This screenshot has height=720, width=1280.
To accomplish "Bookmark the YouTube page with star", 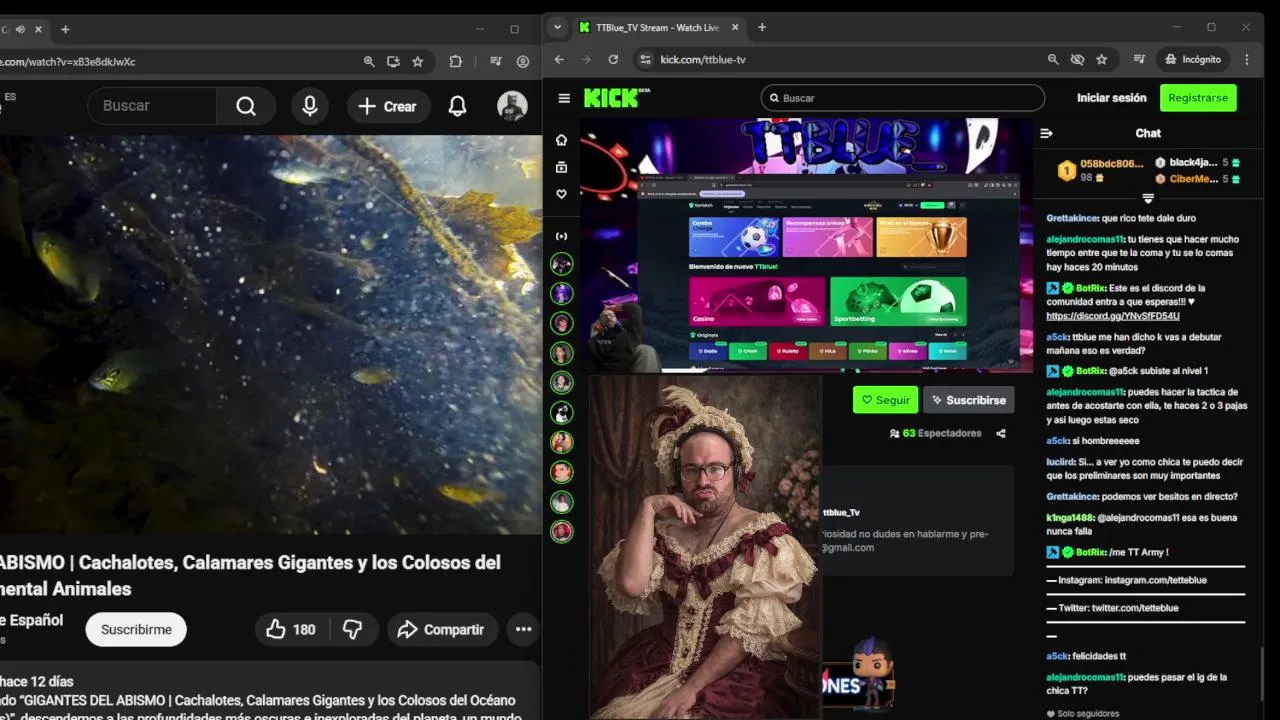I will coord(417,61).
